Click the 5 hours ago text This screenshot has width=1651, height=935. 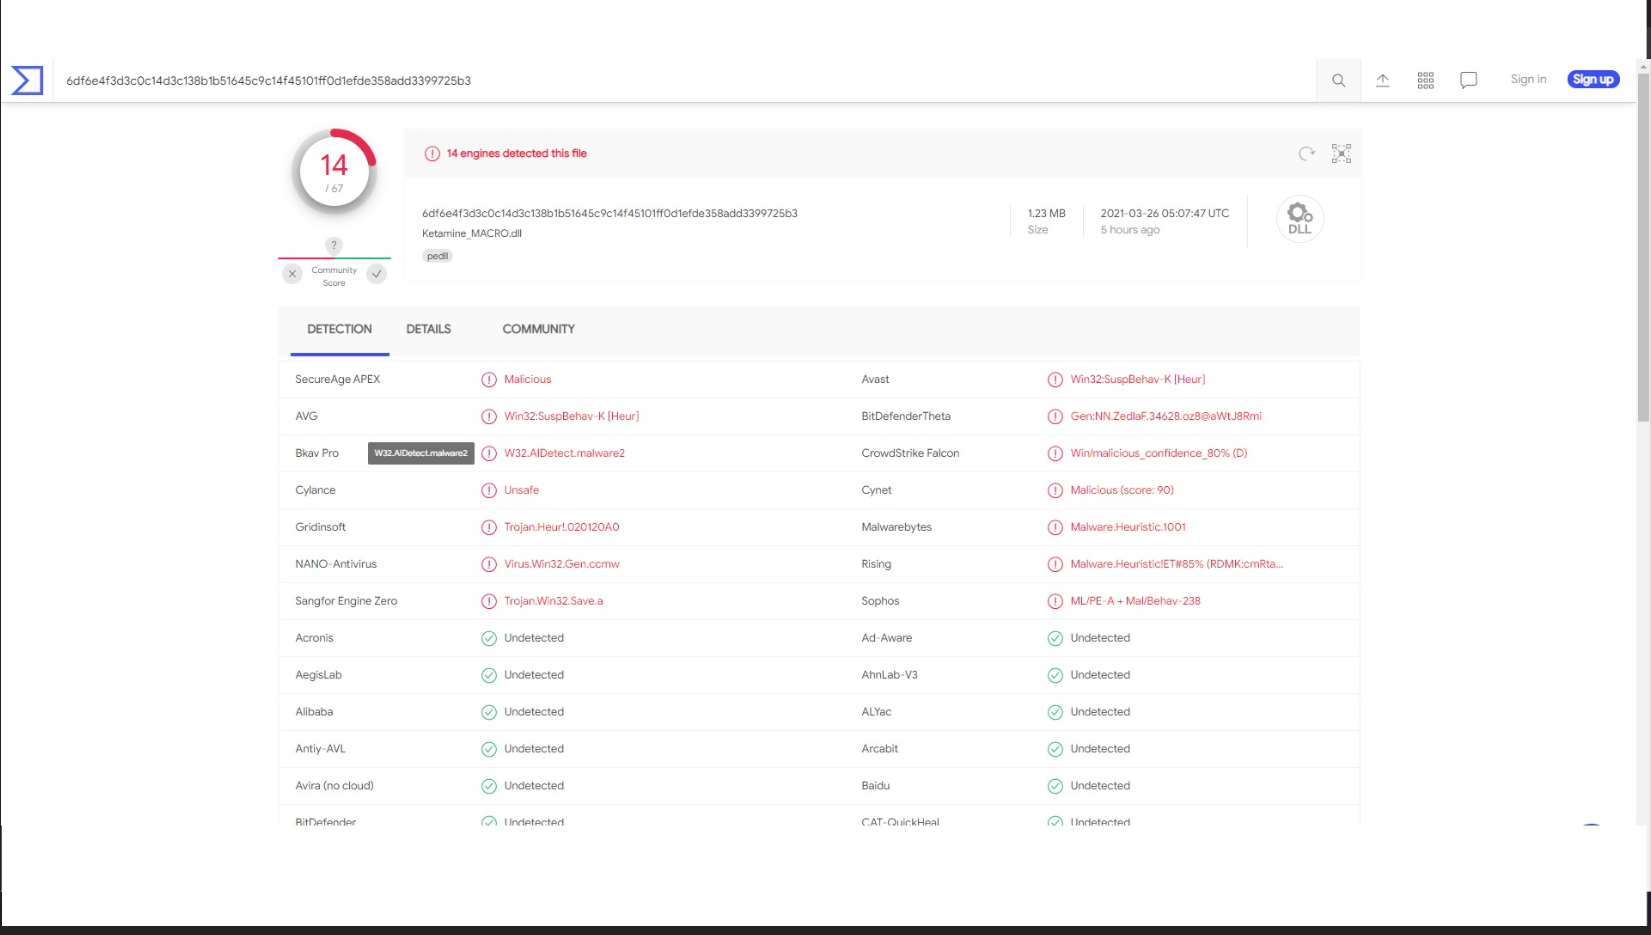pyautogui.click(x=1130, y=230)
